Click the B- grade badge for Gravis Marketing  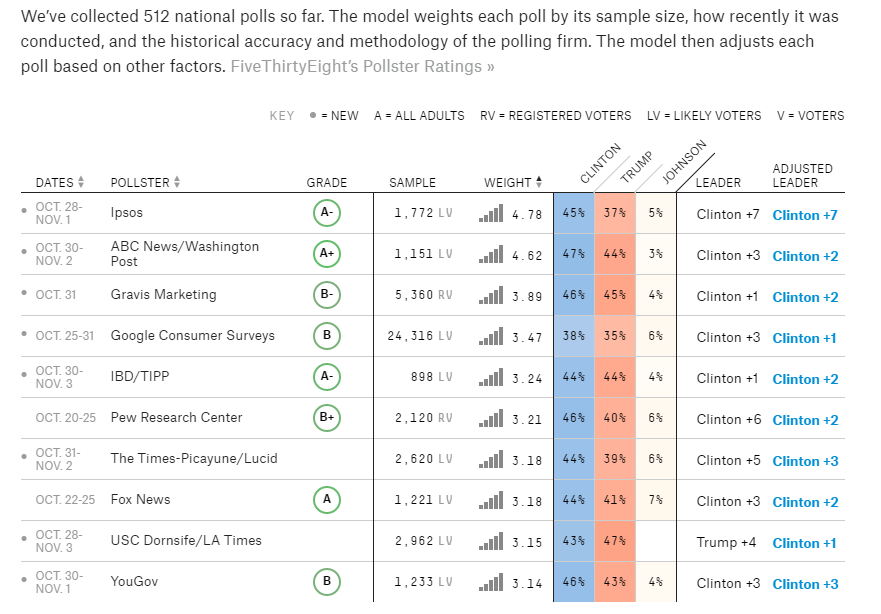pos(327,295)
